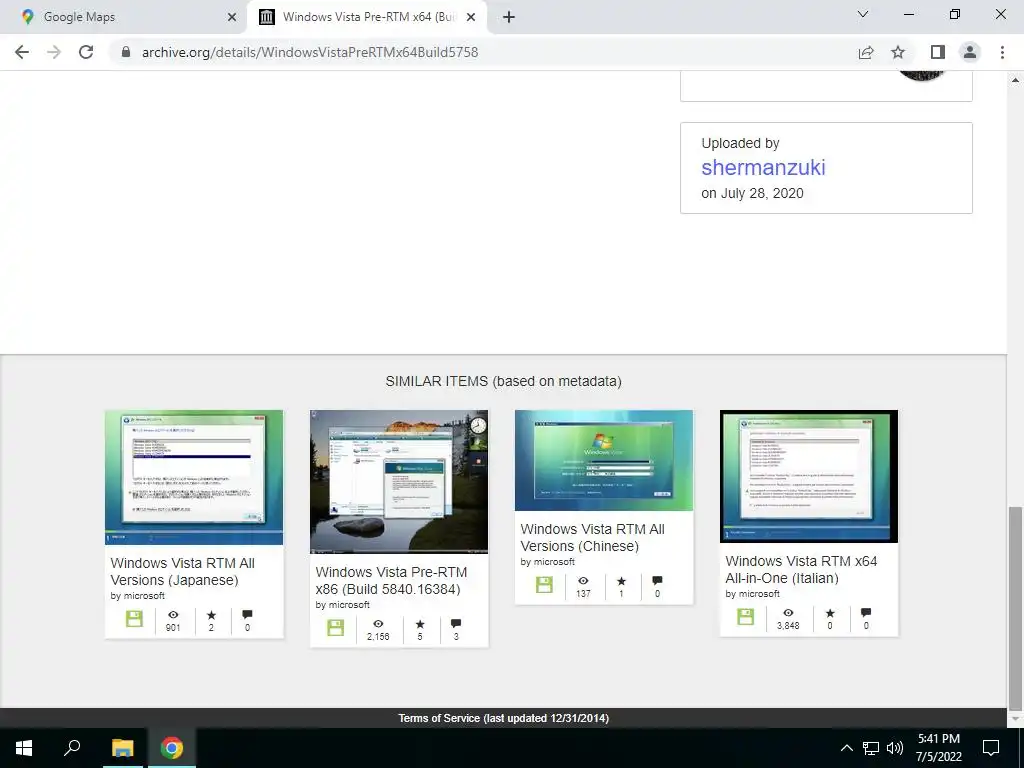Click the browser forward arrow

coord(54,52)
